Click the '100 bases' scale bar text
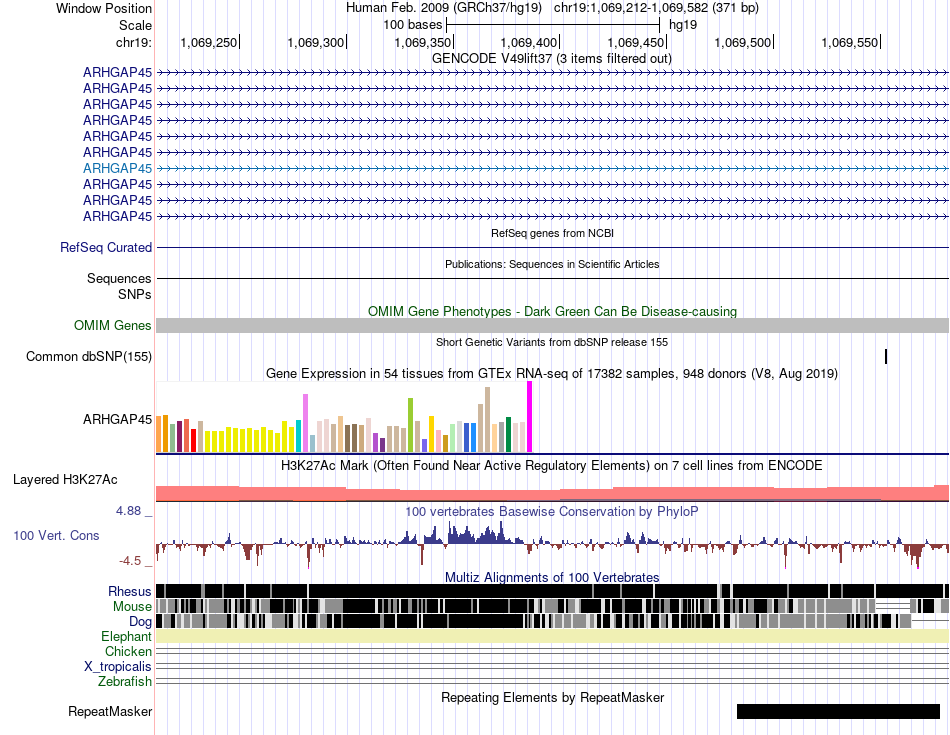The image size is (950, 735). point(413,25)
